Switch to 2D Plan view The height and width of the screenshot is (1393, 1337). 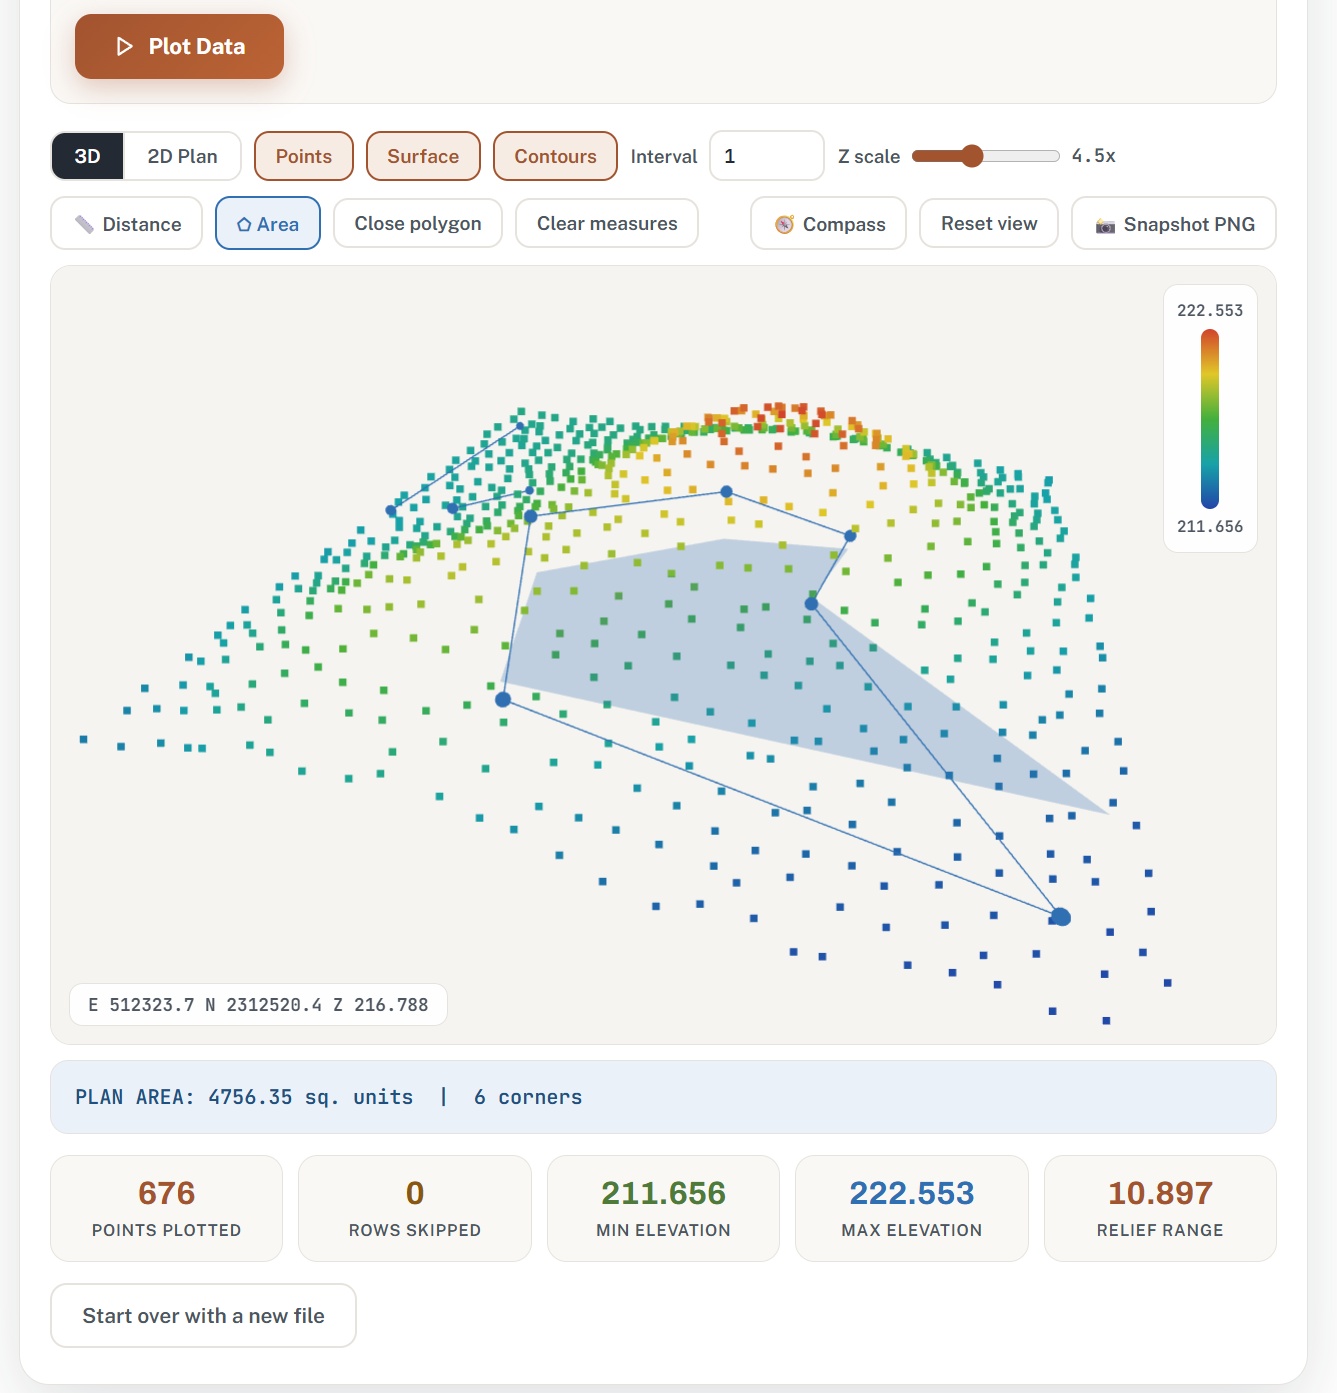coord(182,156)
